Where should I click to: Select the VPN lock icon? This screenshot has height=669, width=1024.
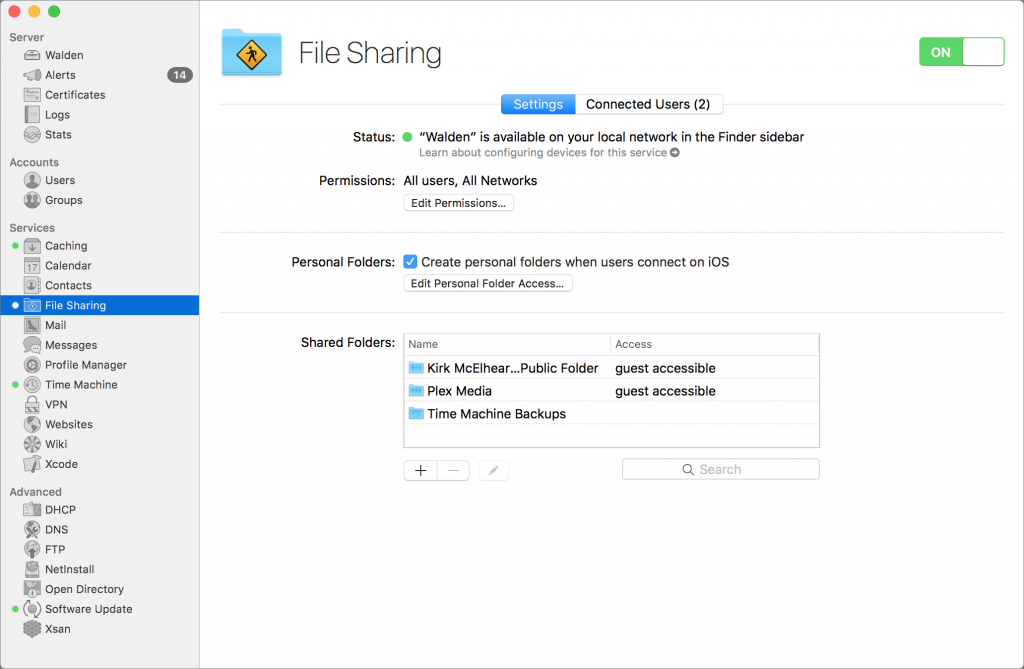tap(32, 404)
